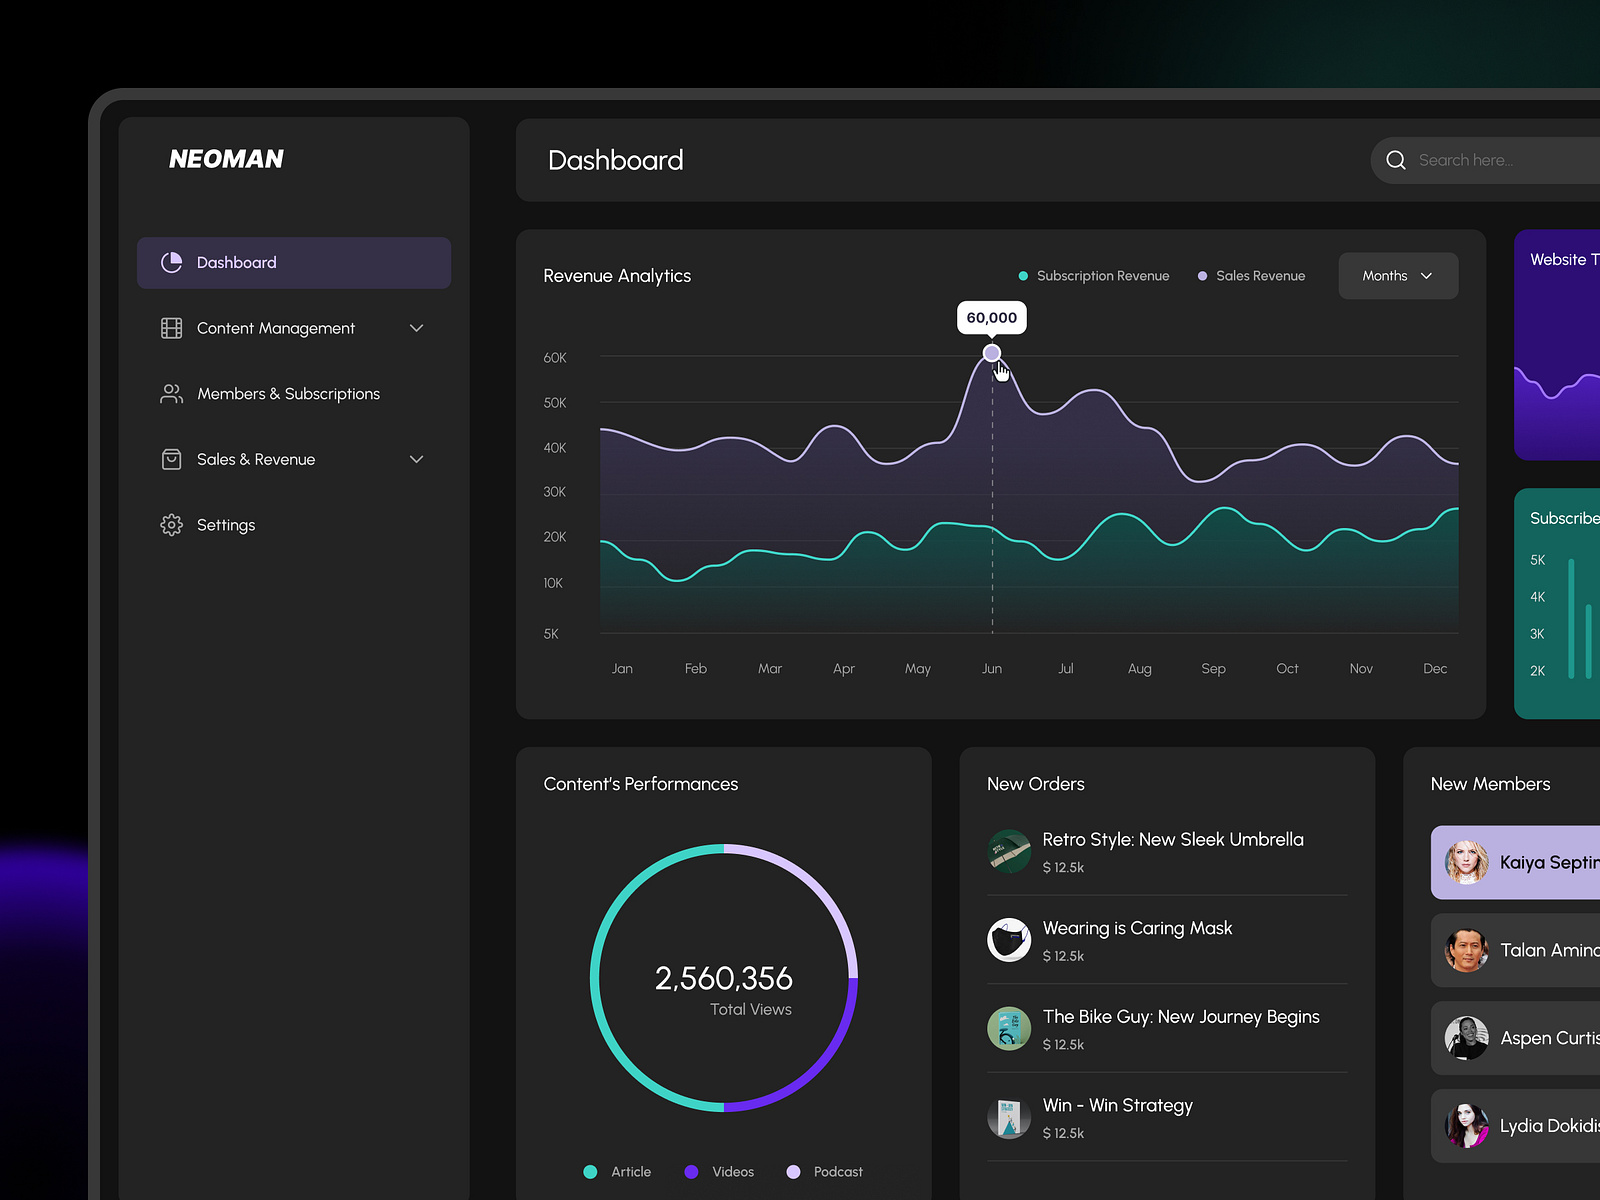Image resolution: width=1600 pixels, height=1200 pixels.
Task: Click the NEOMAN logo
Action: click(x=226, y=159)
